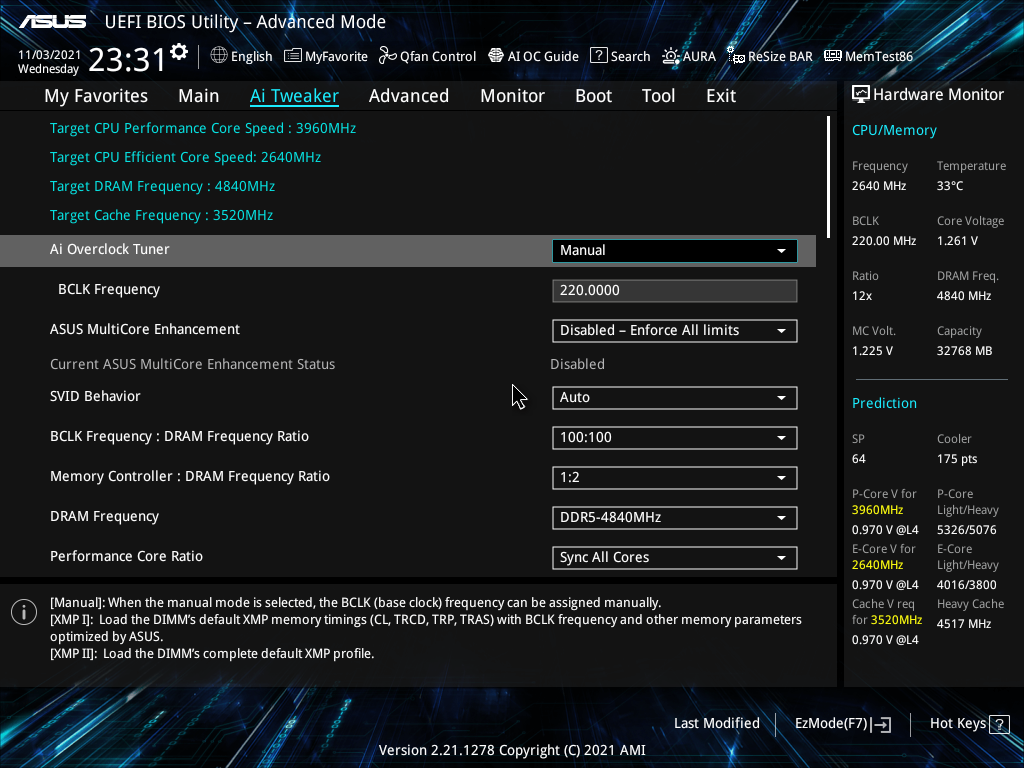Click the 175 pts Cooler value

(x=957, y=459)
